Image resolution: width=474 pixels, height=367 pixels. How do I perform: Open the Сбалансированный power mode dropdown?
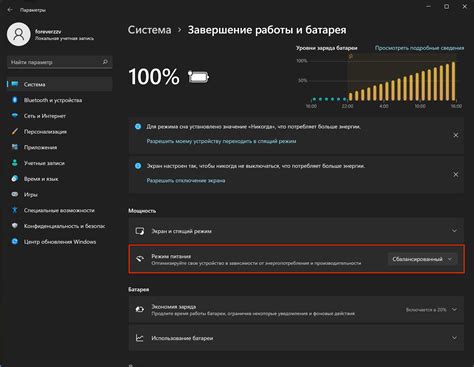point(422,259)
